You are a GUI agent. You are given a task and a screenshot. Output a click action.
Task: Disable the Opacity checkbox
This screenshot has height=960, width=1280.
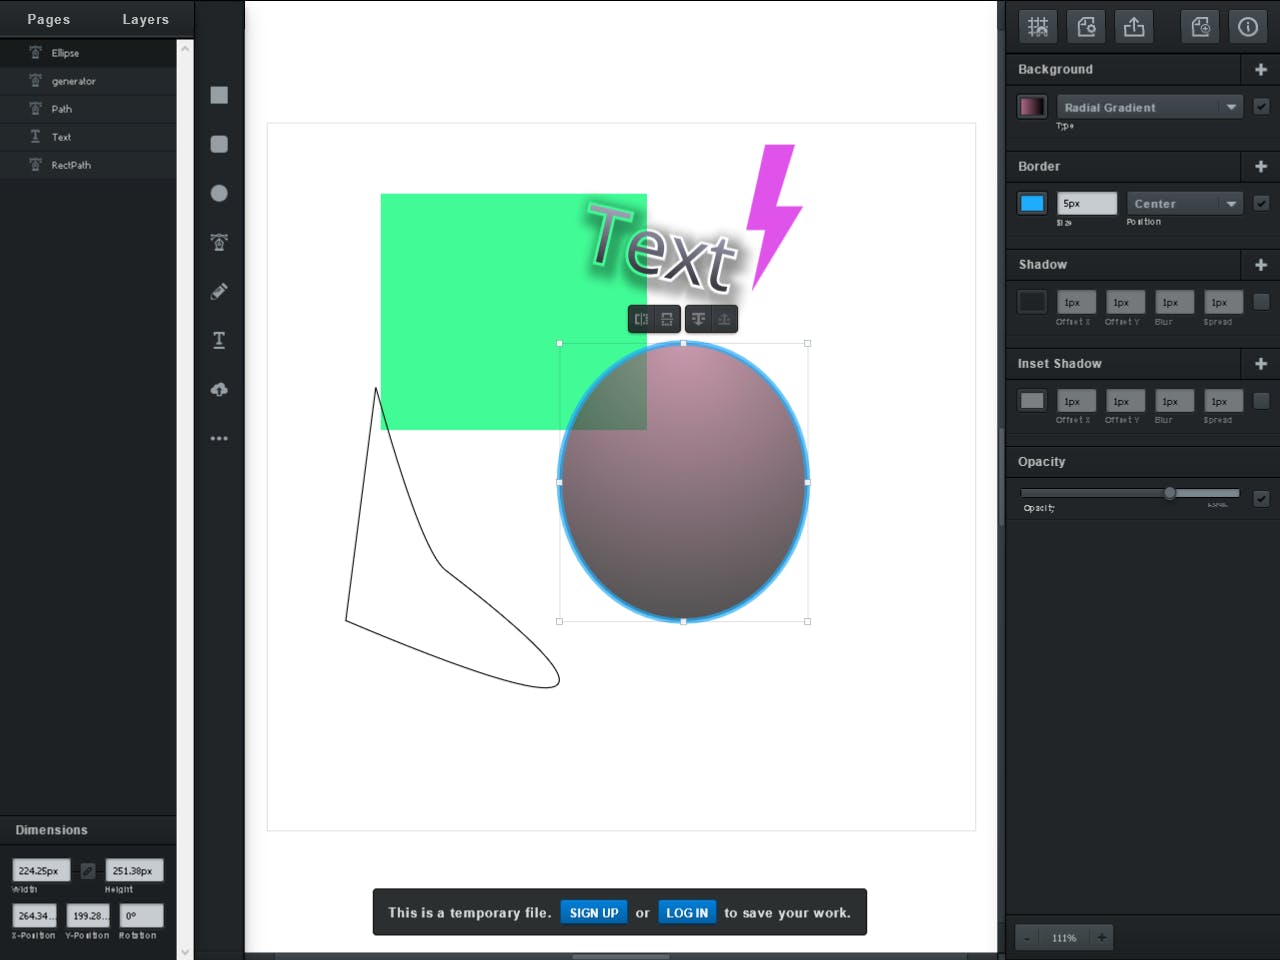(1262, 498)
